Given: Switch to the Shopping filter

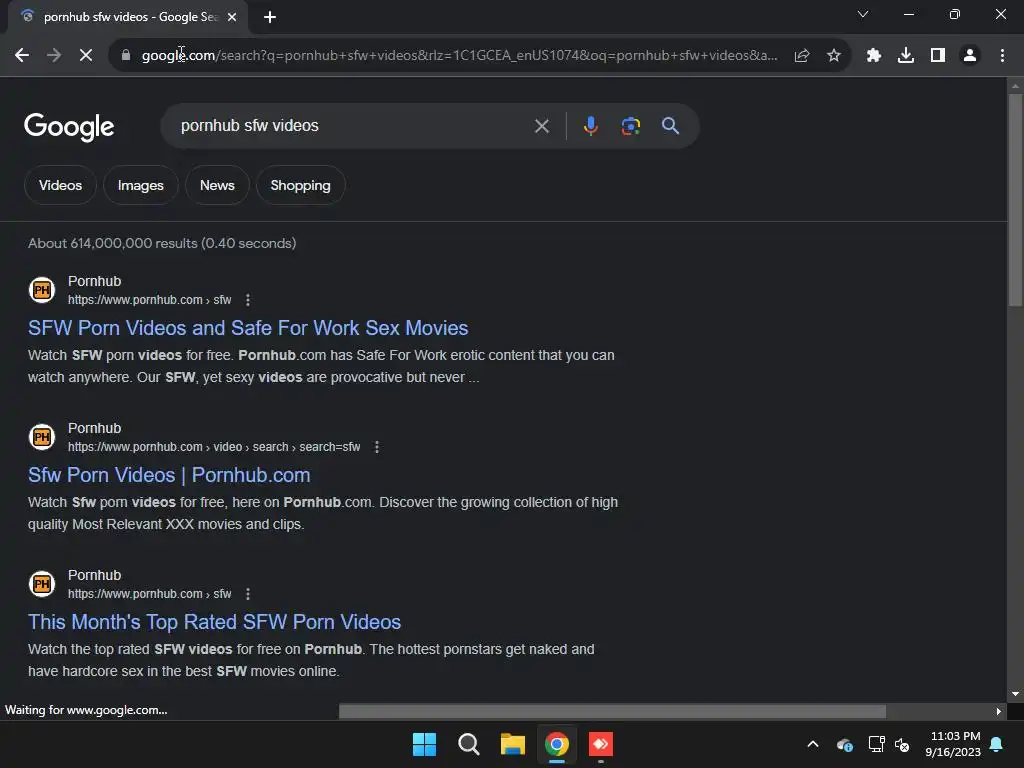Looking at the screenshot, I should (x=300, y=185).
